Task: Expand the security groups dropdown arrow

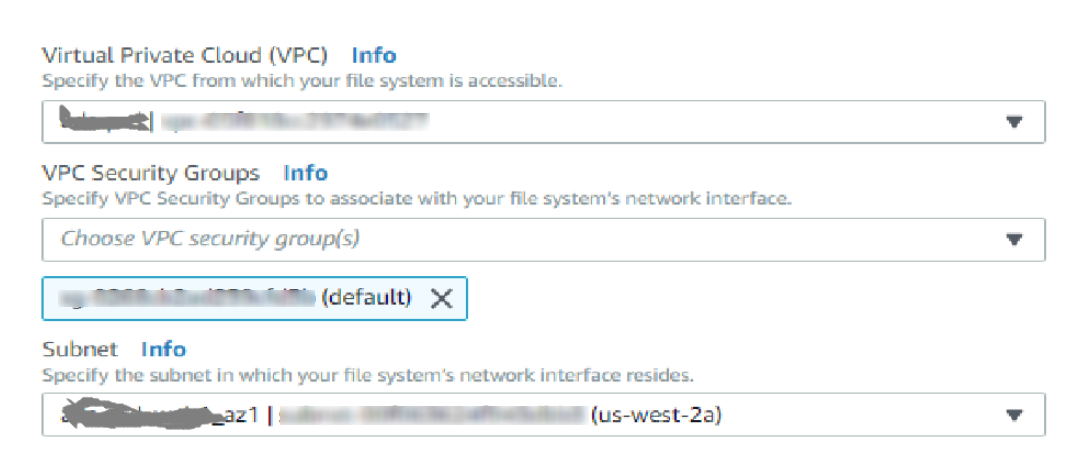Action: [x=1014, y=240]
